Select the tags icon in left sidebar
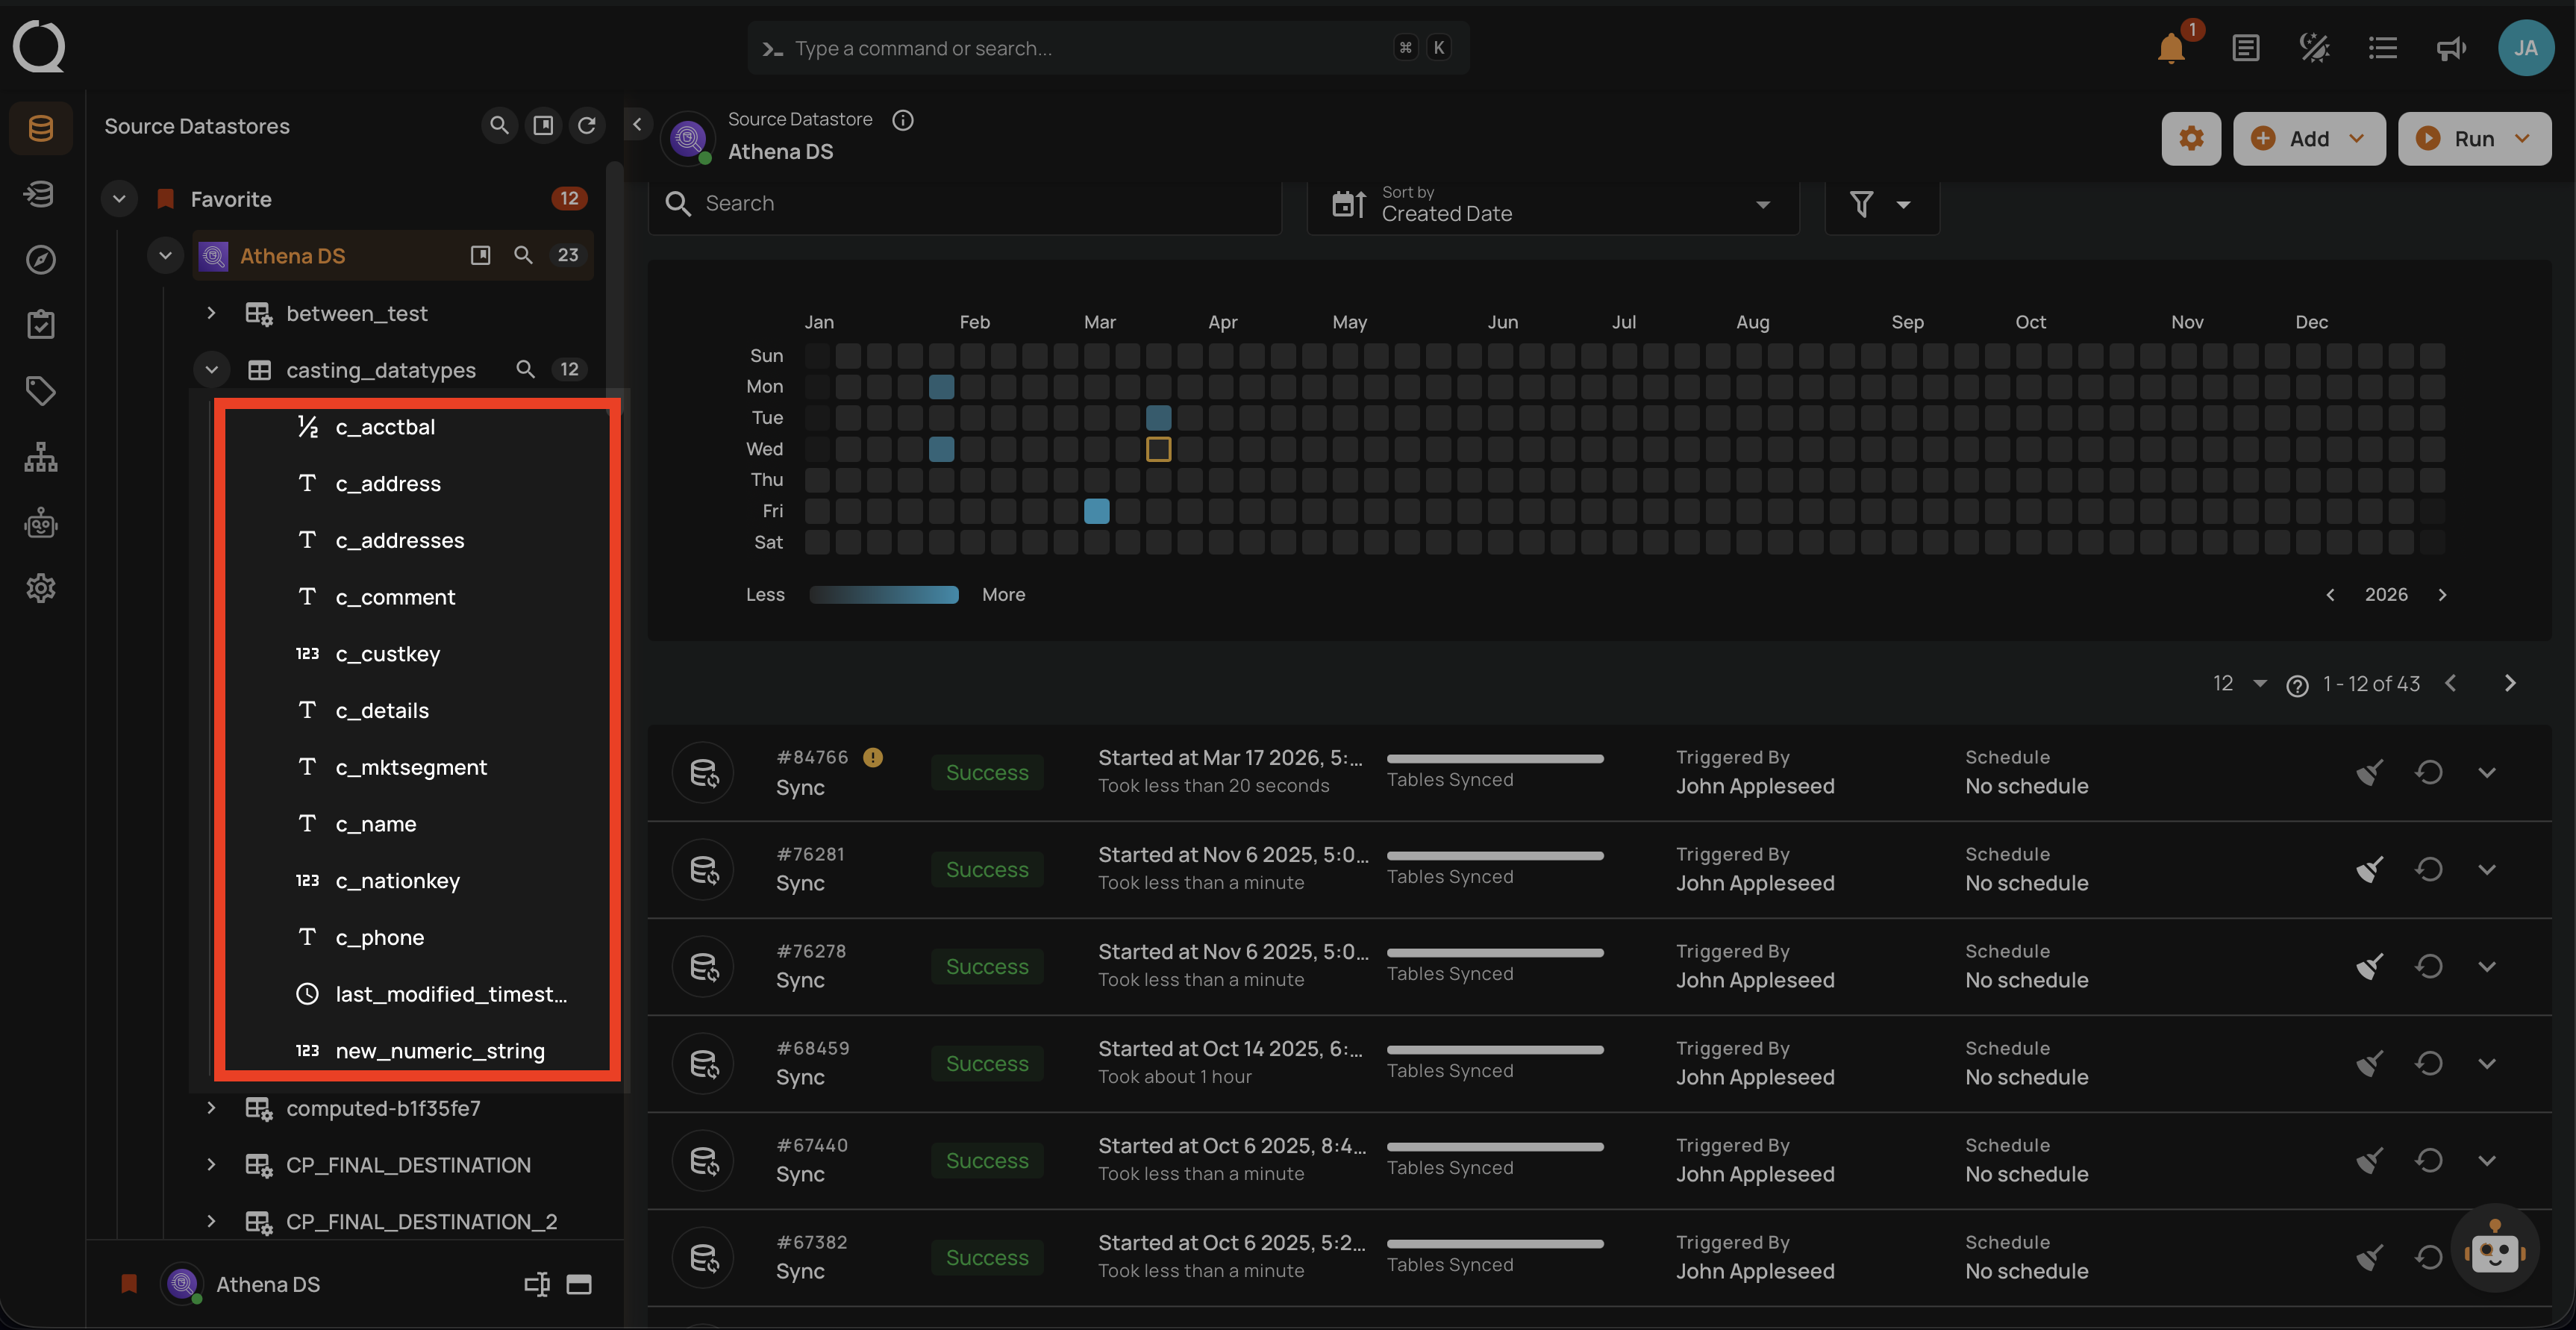The width and height of the screenshot is (2576, 1330). click(40, 390)
